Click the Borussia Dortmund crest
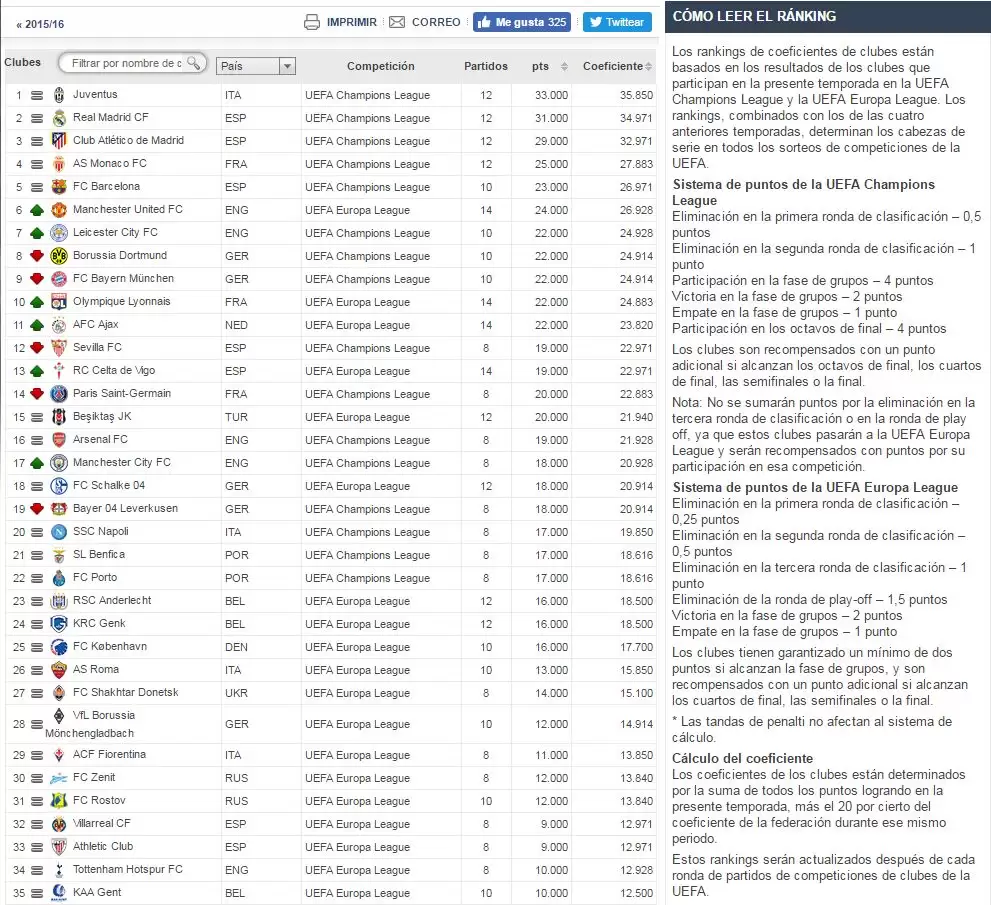The width and height of the screenshot is (991, 905). pos(59,256)
